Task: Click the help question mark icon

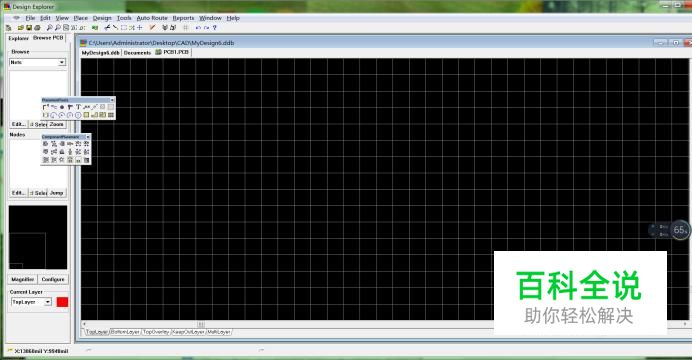Action: pos(214,28)
